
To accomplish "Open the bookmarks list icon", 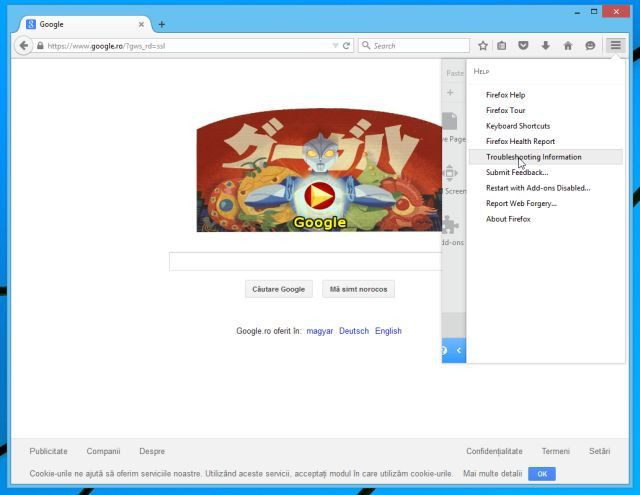I will 503,45.
